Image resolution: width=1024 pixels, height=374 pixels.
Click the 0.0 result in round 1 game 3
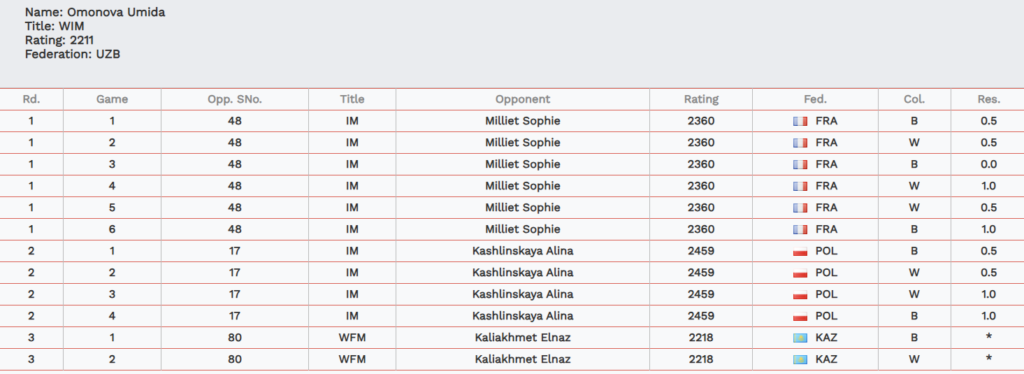click(988, 164)
